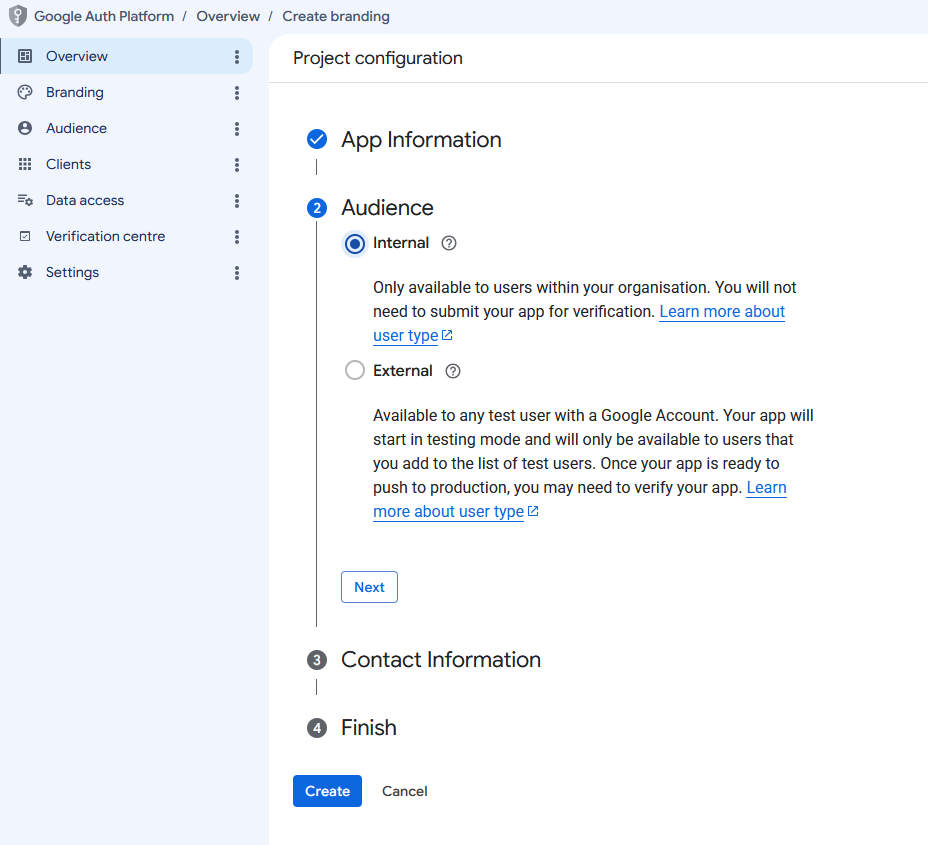The image size is (928, 845).
Task: Open the three-dot menu beside Settings
Action: click(237, 273)
